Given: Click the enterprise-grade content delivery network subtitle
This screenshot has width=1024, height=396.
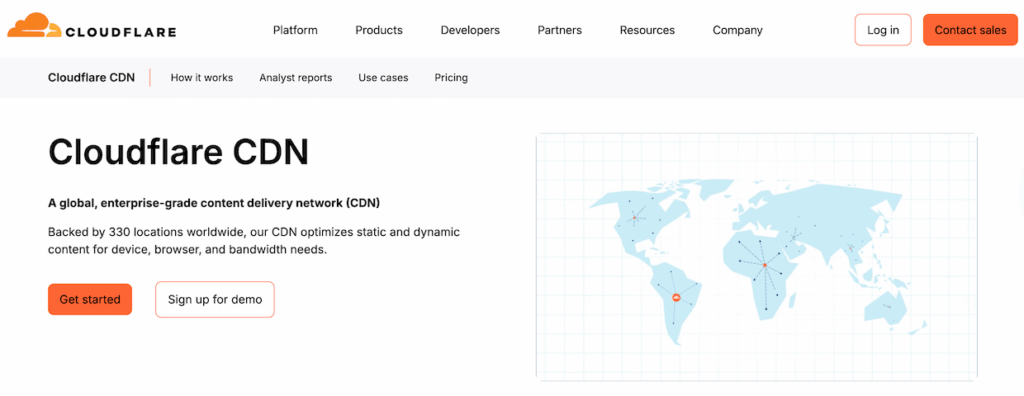Looking at the screenshot, I should tap(214, 203).
